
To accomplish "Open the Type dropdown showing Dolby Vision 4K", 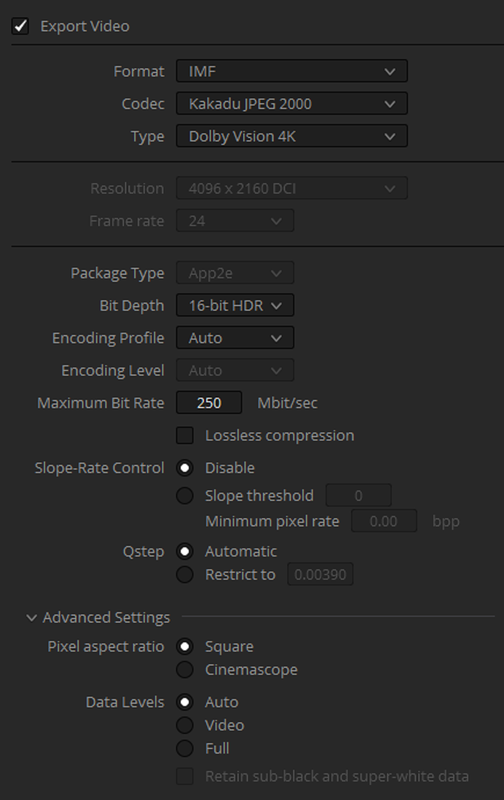I will click(x=292, y=136).
